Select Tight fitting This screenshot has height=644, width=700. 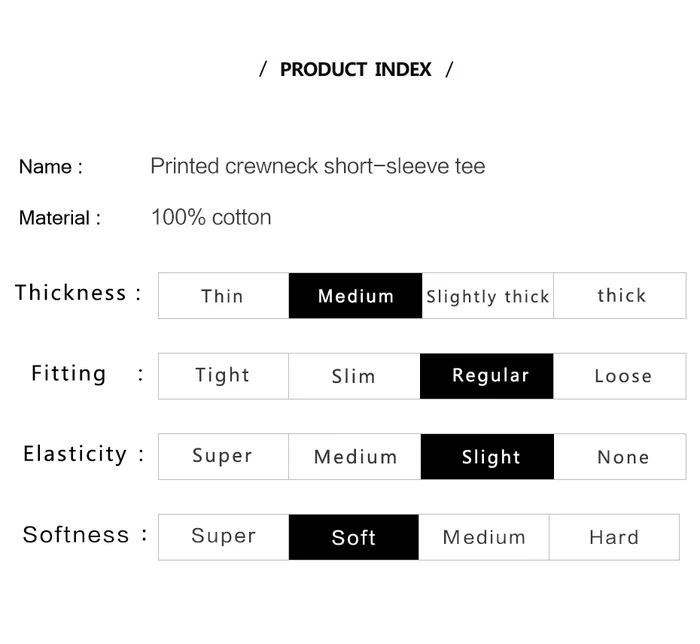coord(223,376)
